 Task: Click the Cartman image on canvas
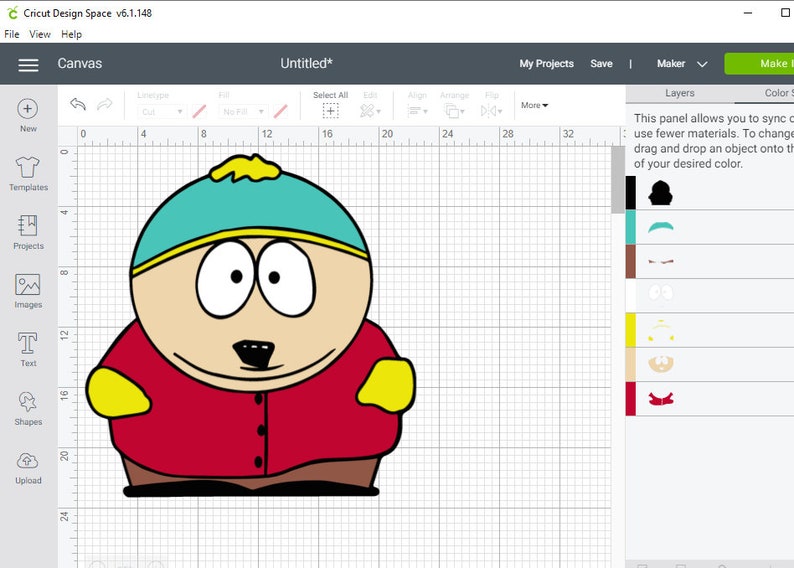(x=251, y=325)
